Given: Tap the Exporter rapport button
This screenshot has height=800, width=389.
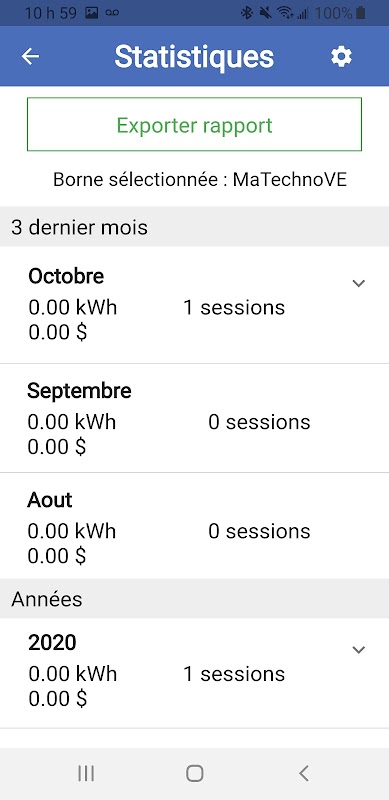Looking at the screenshot, I should [194, 124].
